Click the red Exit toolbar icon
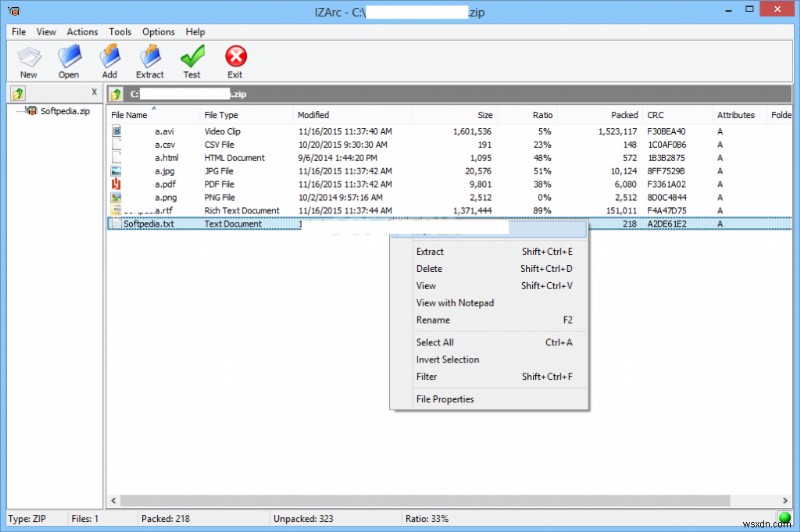Viewport: 800px width, 532px height. click(236, 56)
